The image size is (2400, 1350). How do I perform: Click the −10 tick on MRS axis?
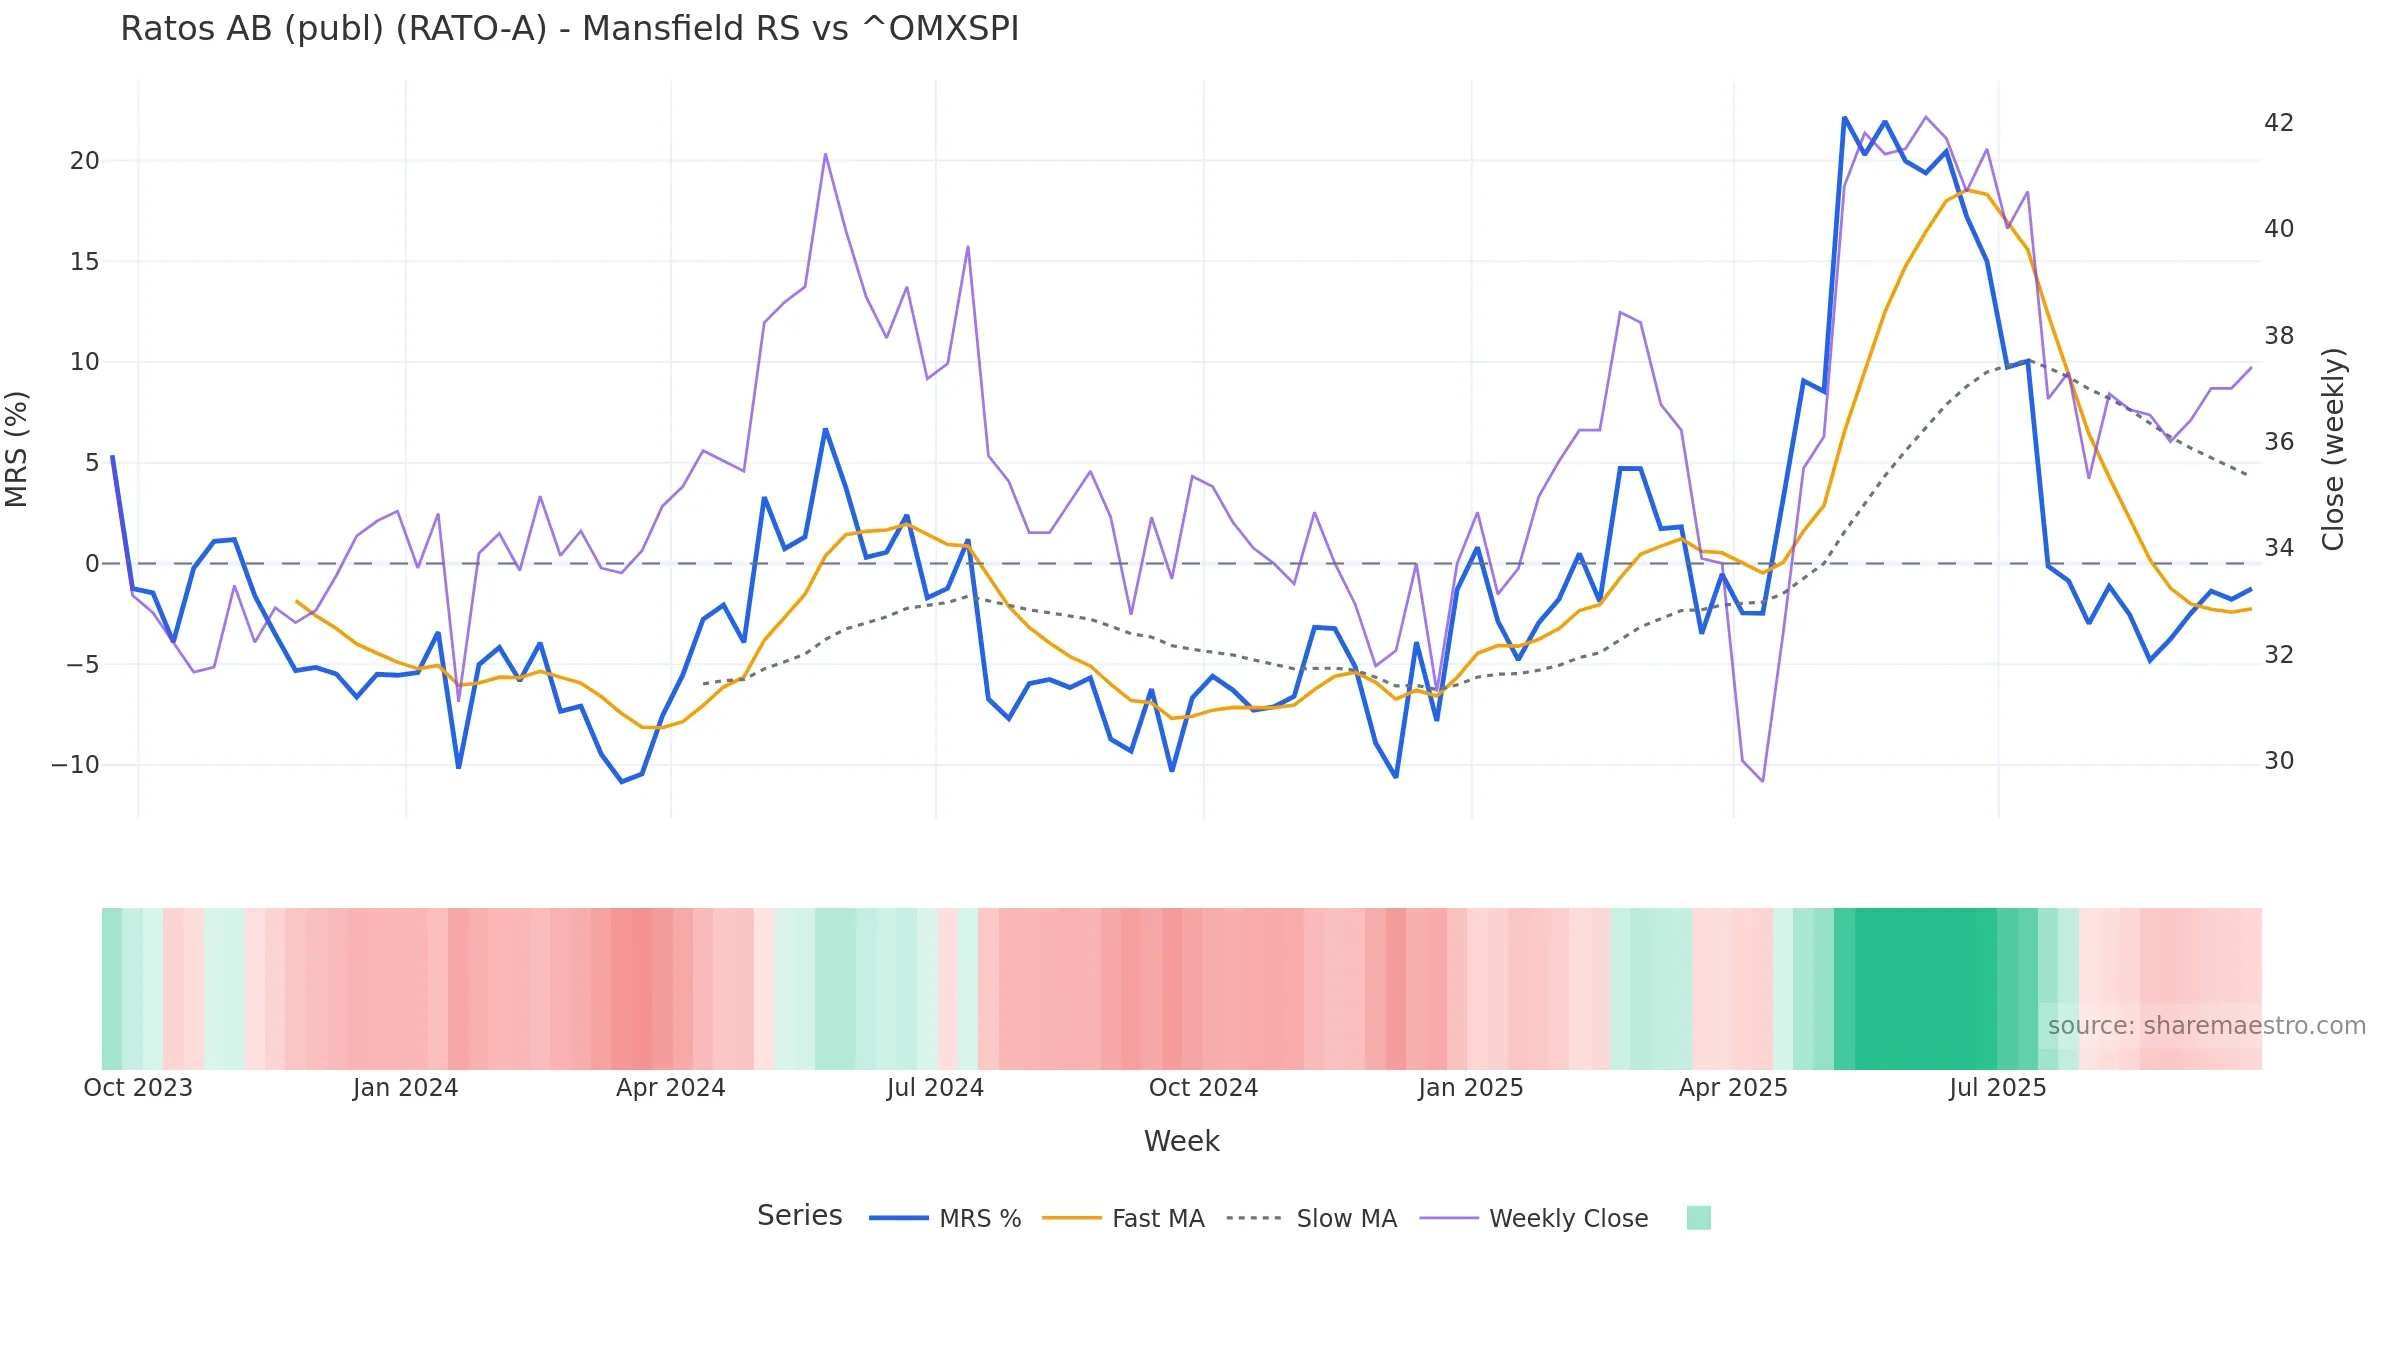[x=76, y=765]
